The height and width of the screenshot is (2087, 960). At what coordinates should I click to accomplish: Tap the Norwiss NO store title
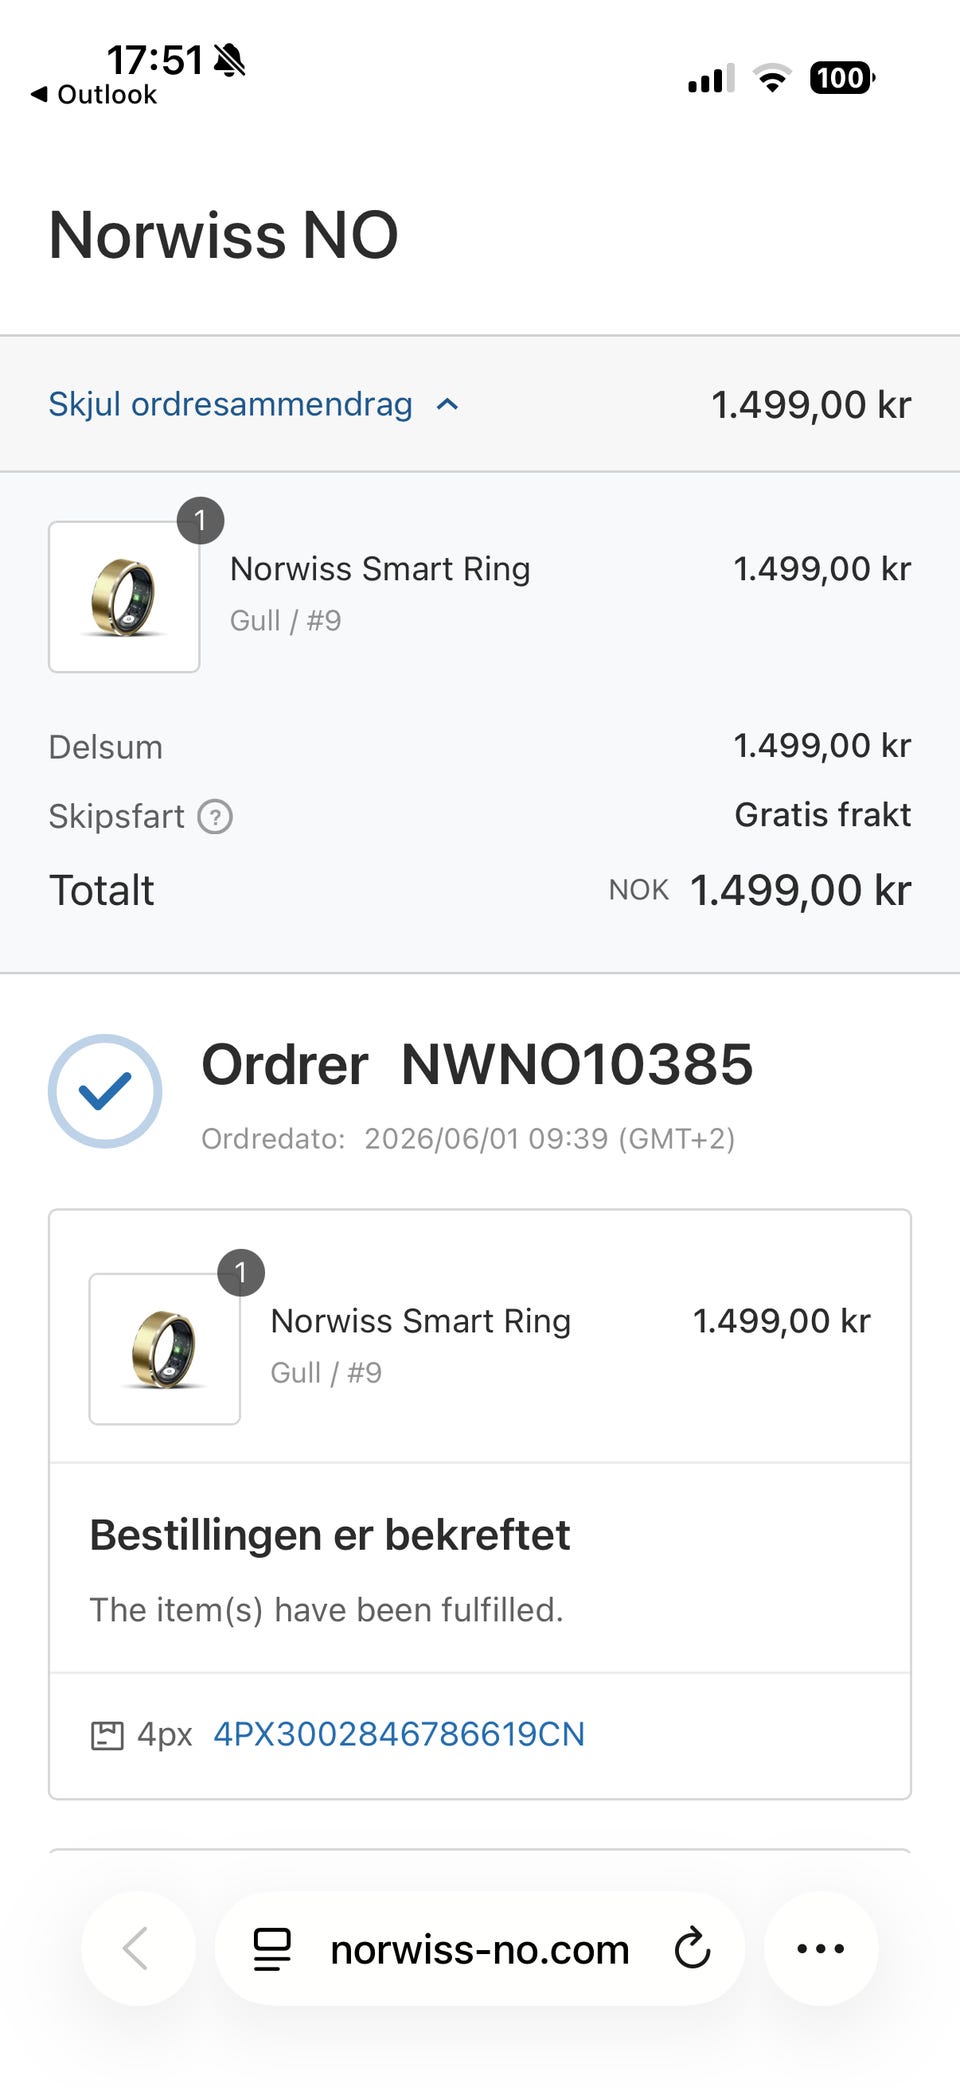click(224, 235)
